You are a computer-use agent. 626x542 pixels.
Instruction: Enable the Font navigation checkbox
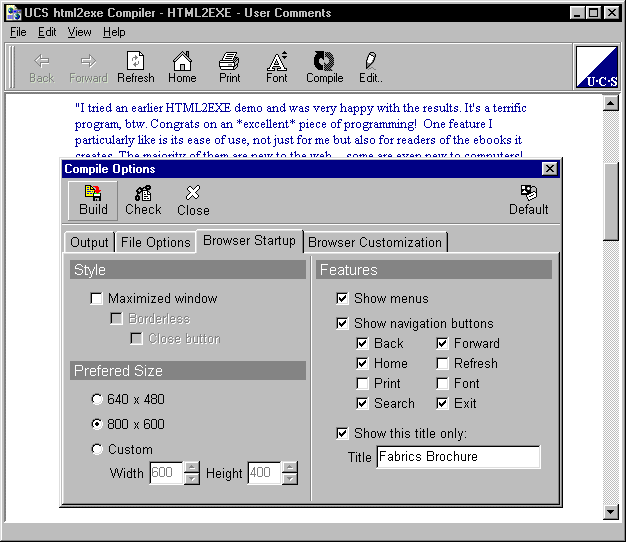point(442,383)
